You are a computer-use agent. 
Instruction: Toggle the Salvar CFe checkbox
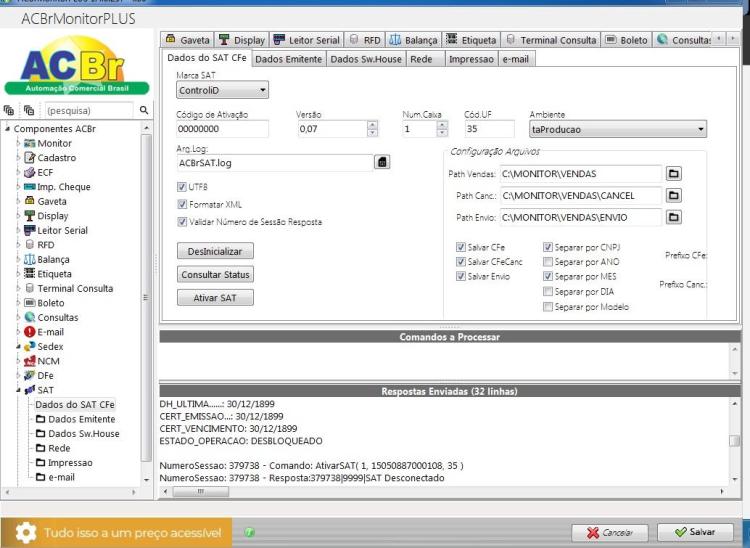[x=461, y=247]
